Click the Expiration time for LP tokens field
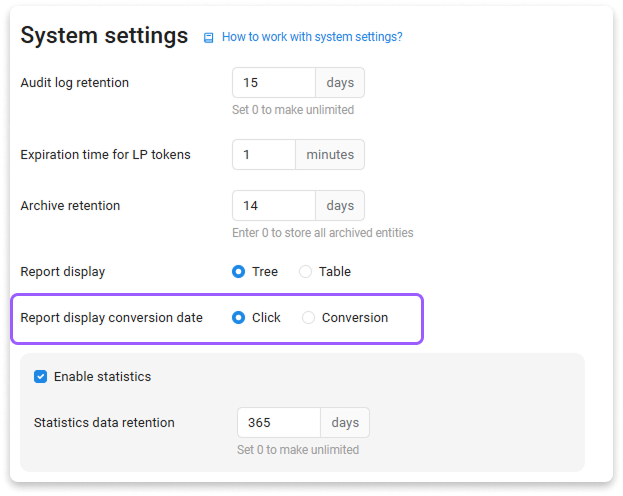623x496 pixels. click(x=263, y=154)
